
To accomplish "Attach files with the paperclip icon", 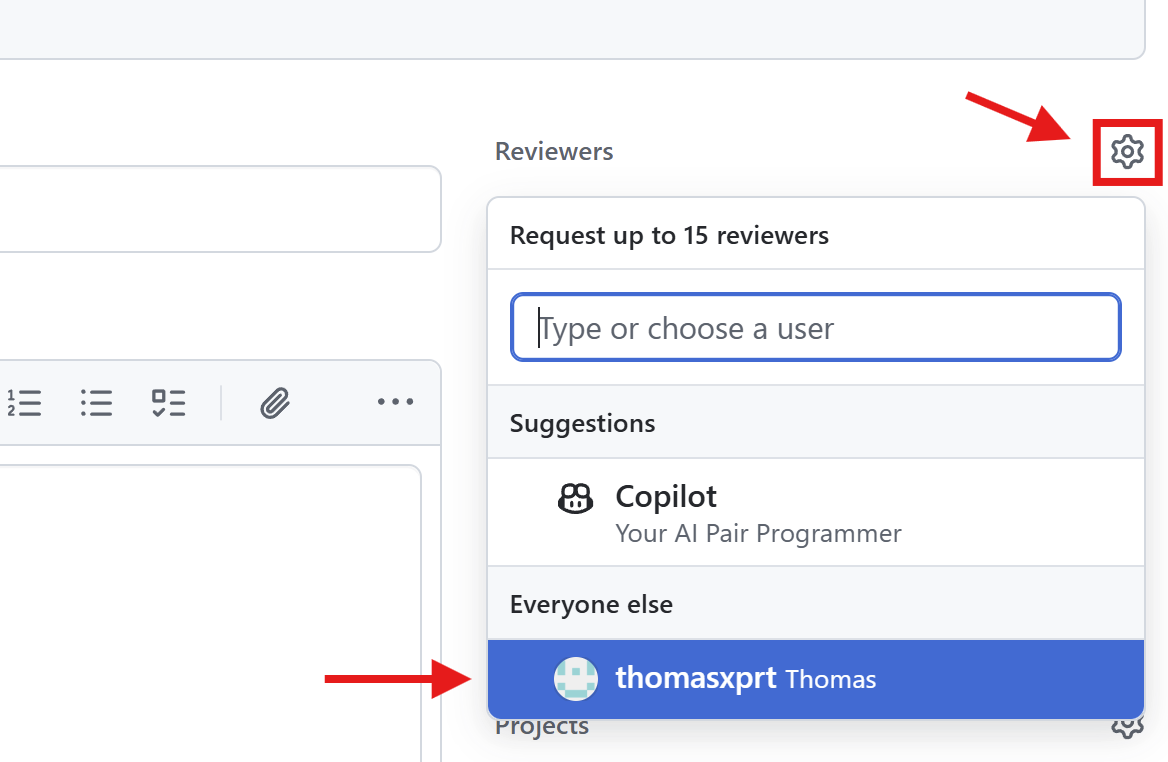I will [x=275, y=403].
